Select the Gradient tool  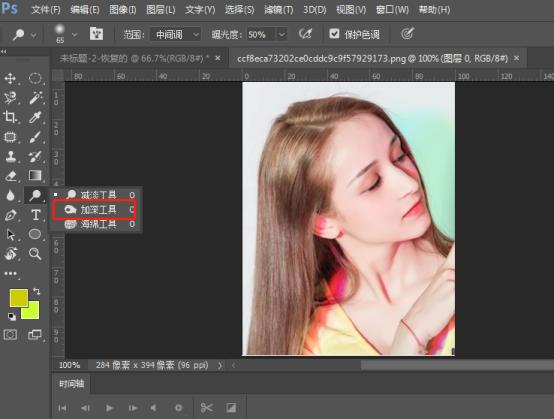click(35, 175)
